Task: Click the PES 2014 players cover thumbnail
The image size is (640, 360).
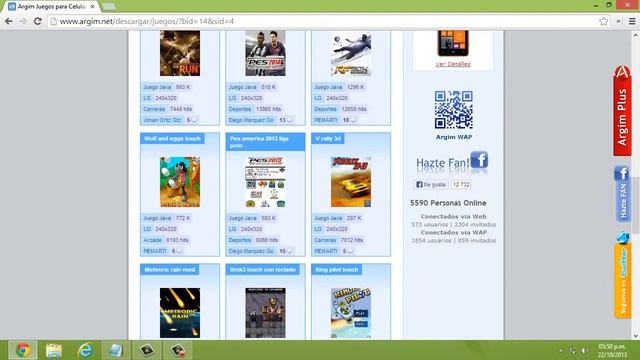Action: [x=265, y=53]
